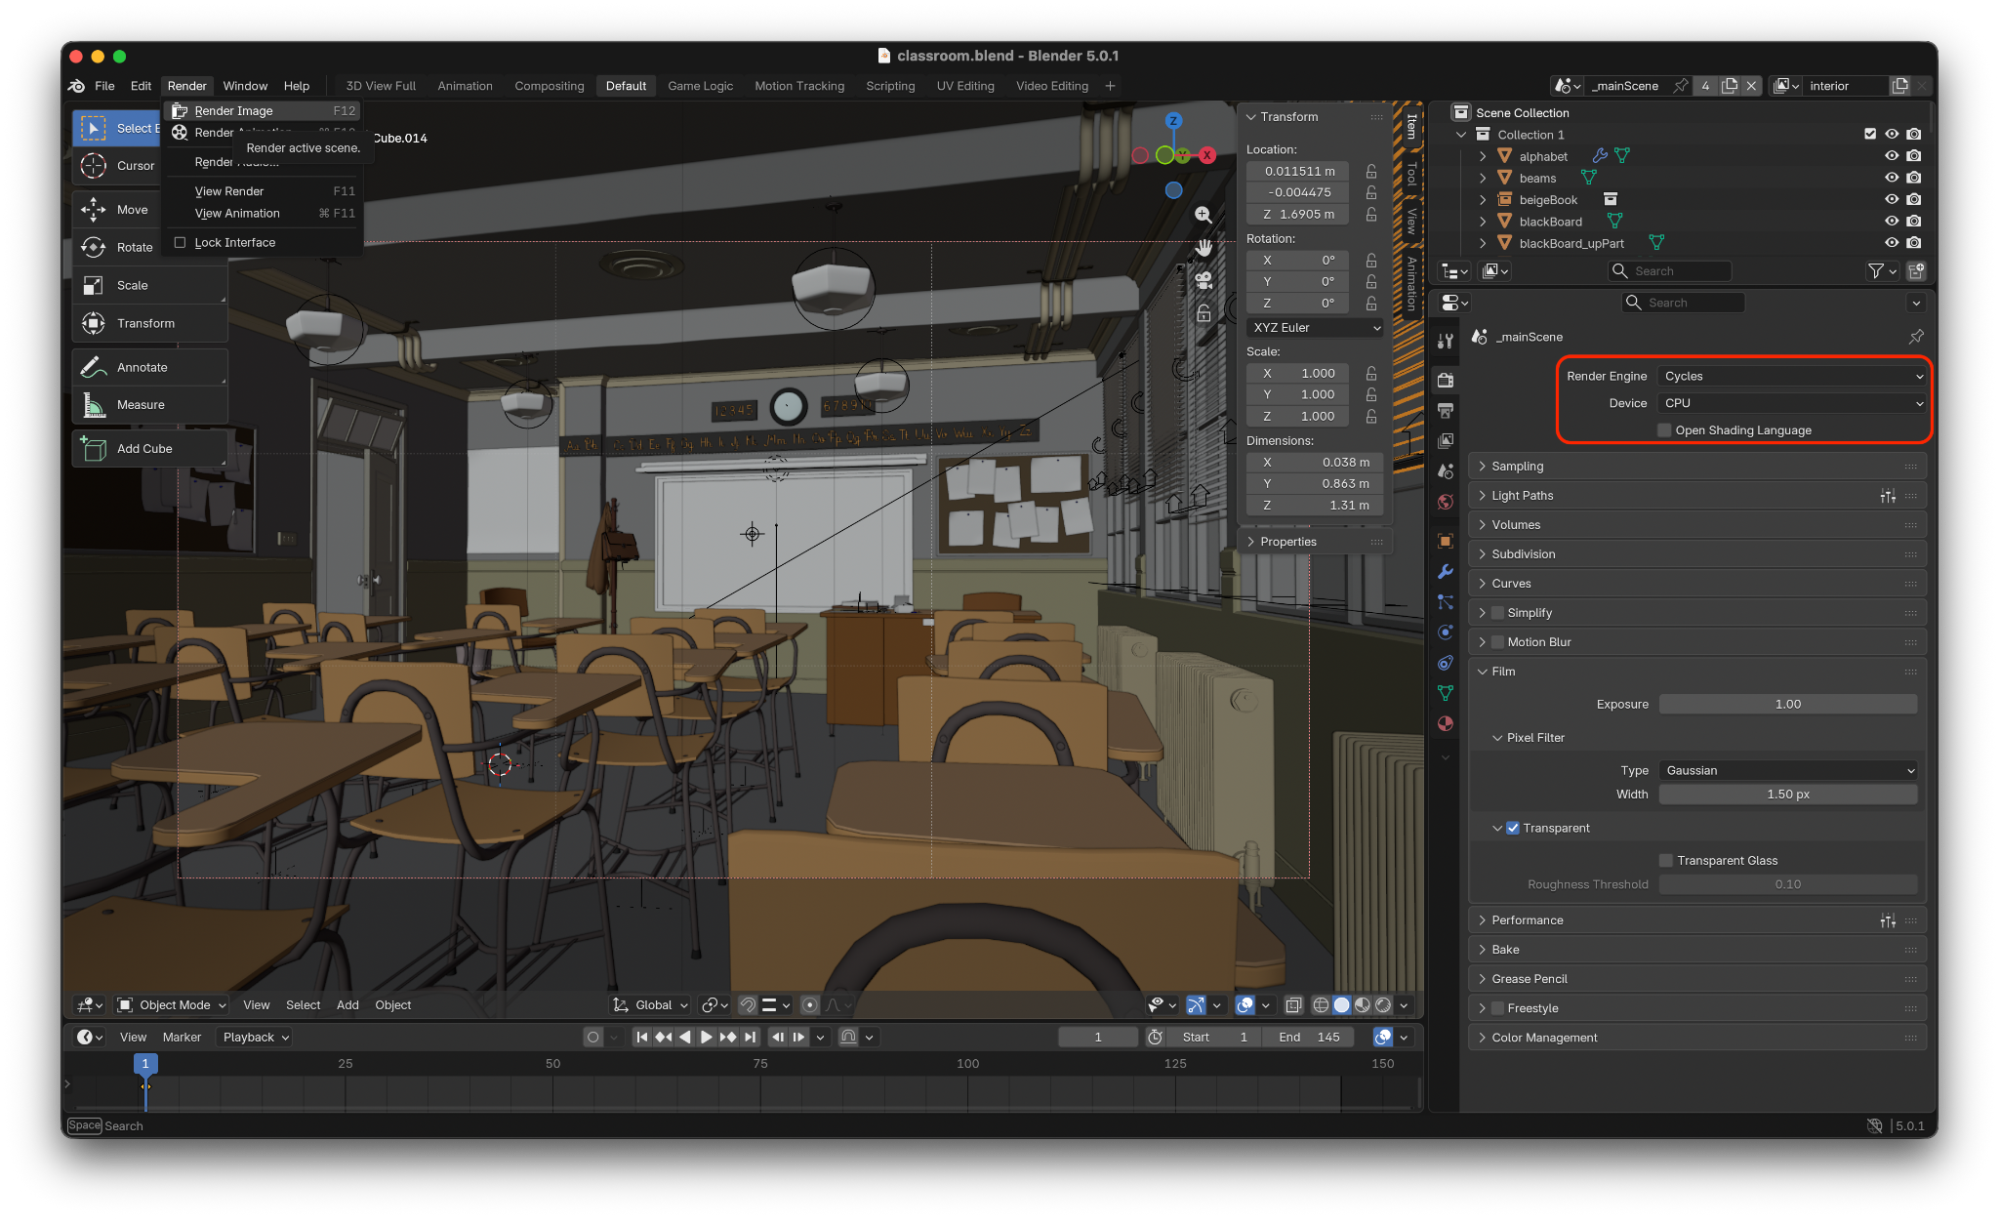Select the Add Cube tool
The image size is (1999, 1220).
click(144, 449)
